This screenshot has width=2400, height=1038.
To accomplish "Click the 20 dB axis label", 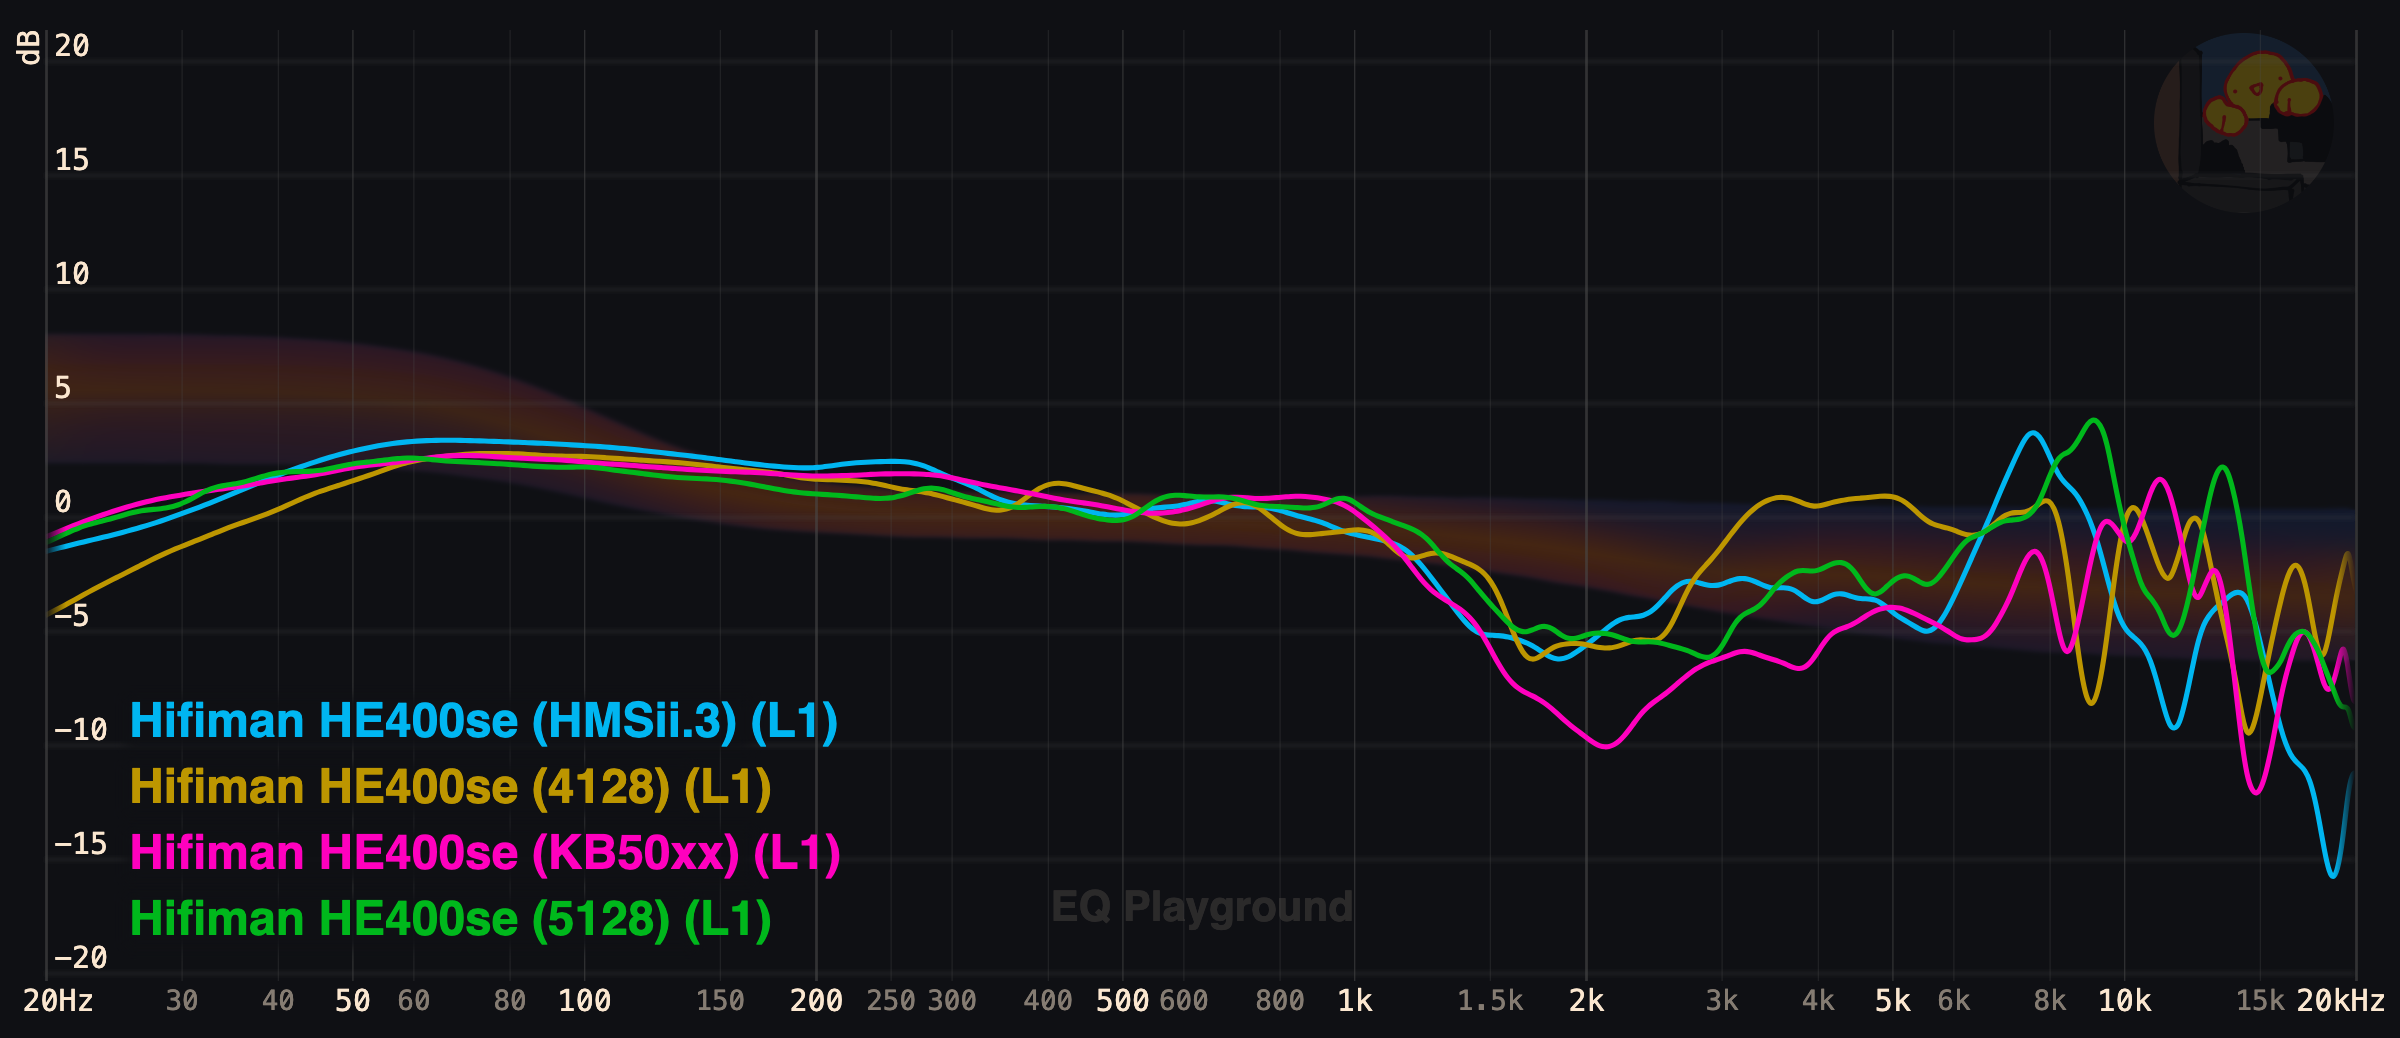I will [72, 46].
